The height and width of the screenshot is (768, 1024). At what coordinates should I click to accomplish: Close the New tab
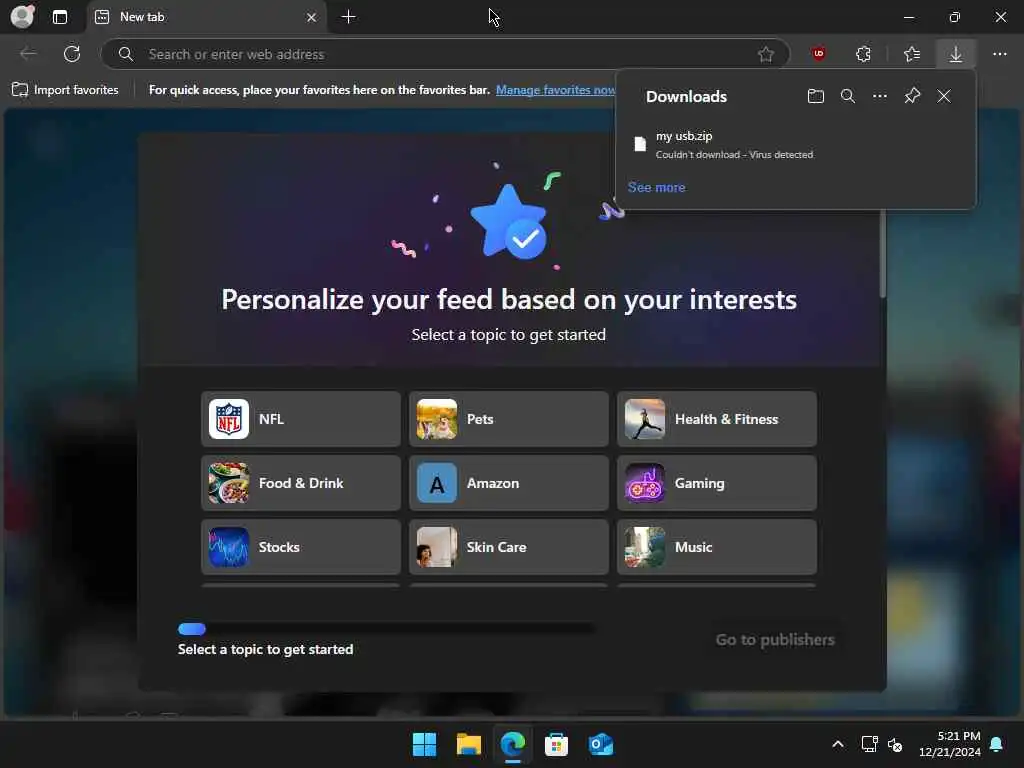pos(312,18)
